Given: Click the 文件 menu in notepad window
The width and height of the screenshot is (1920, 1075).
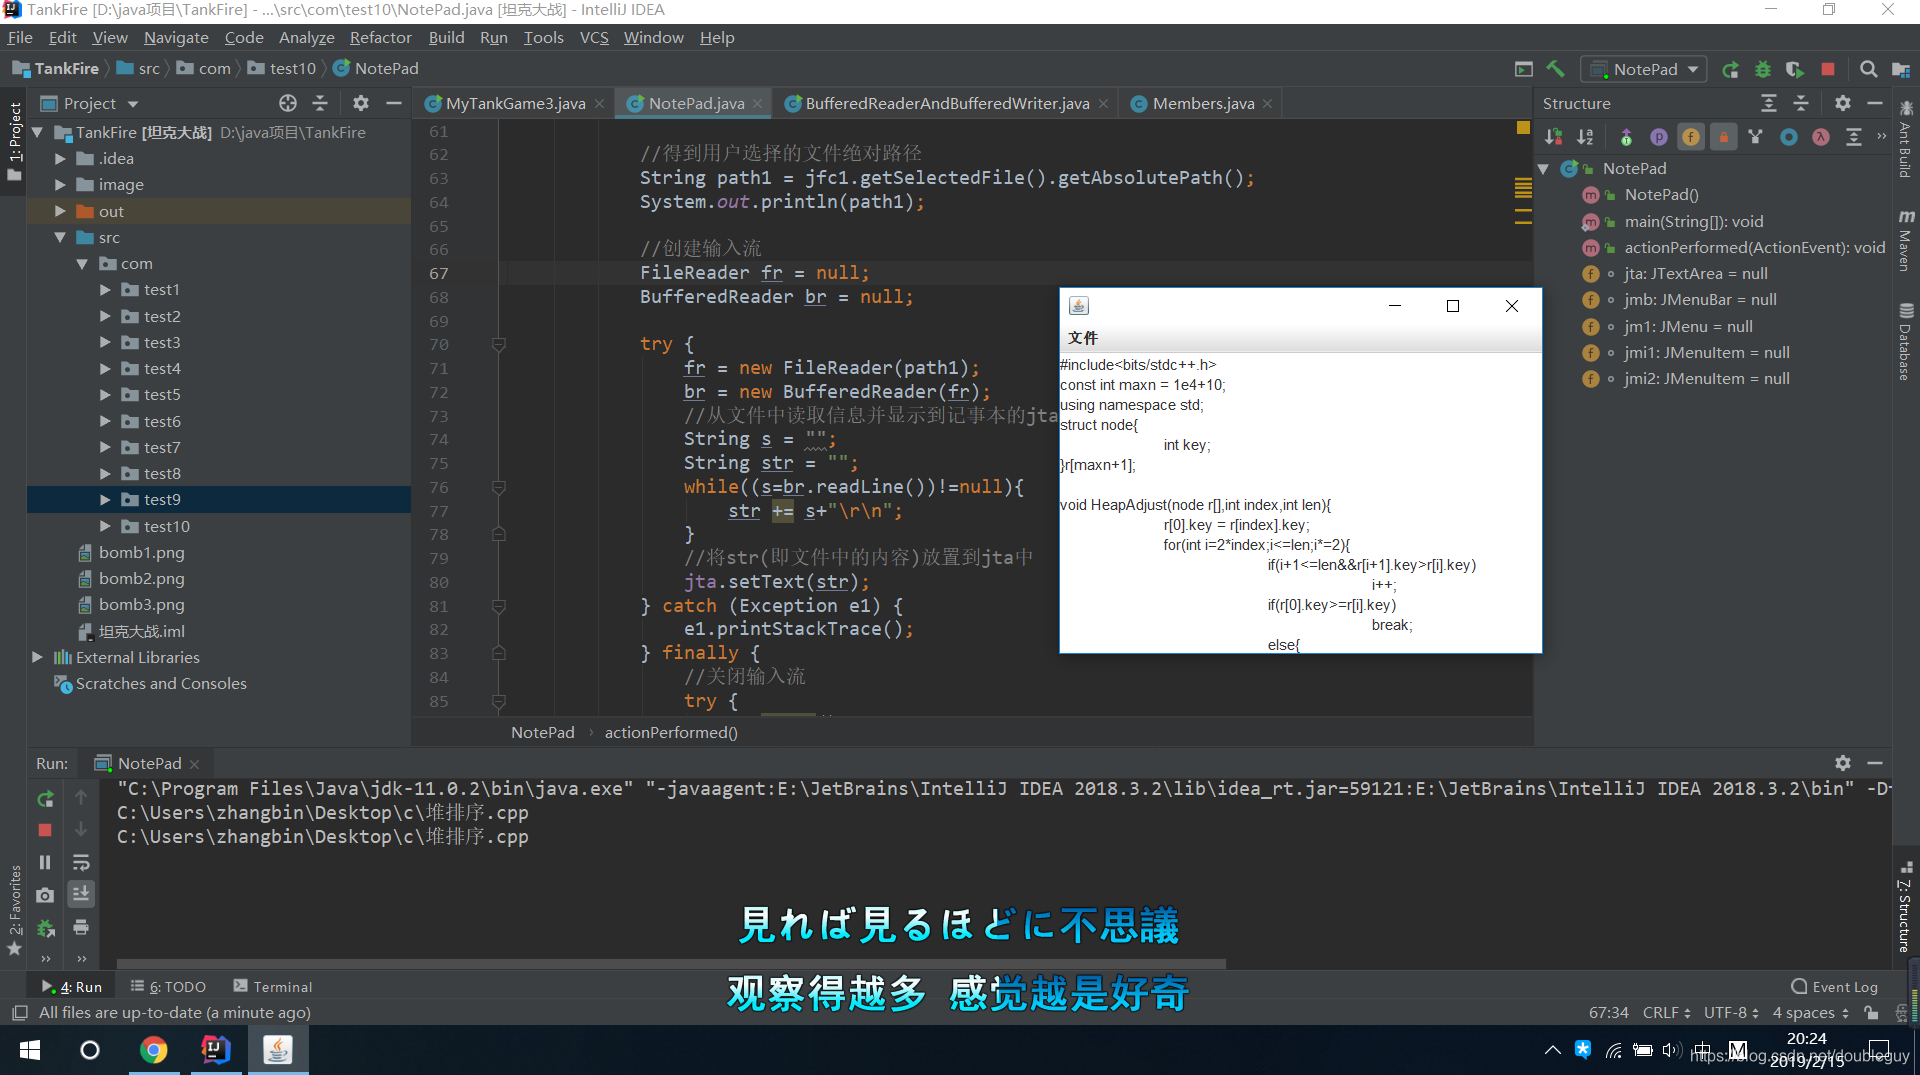Looking at the screenshot, I should pyautogui.click(x=1082, y=338).
